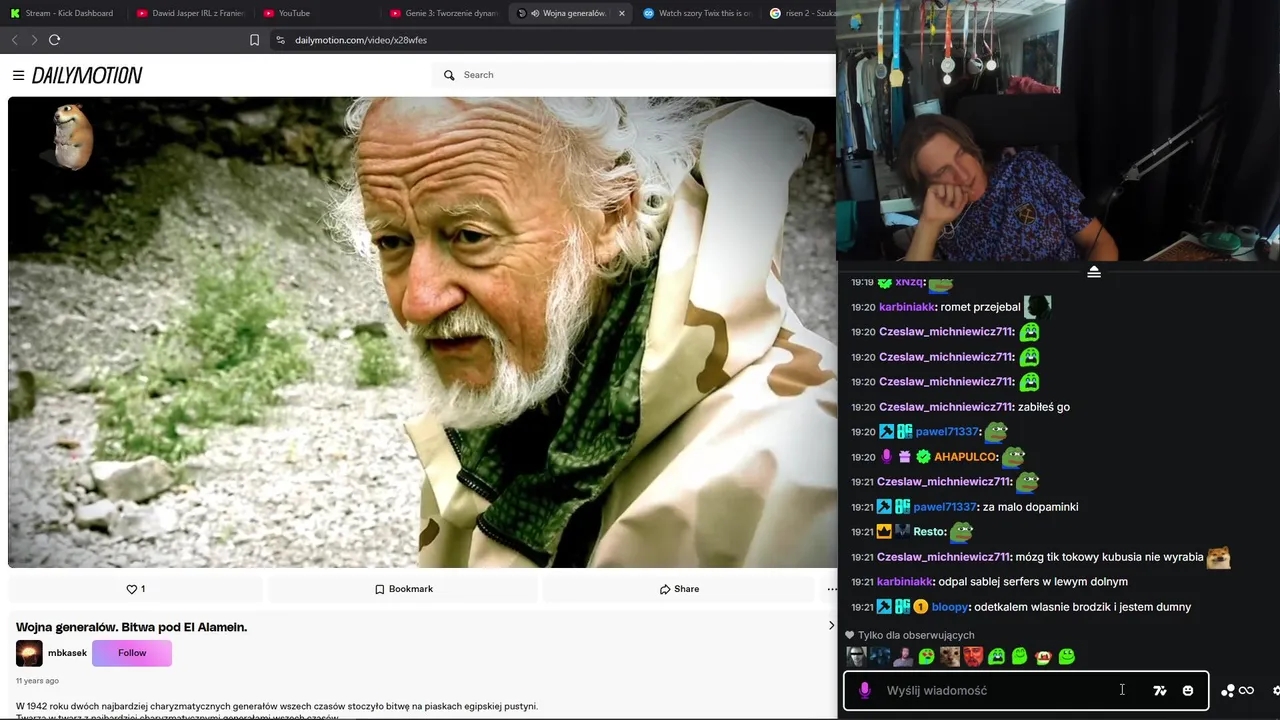Switch to the YouTube tab
The width and height of the screenshot is (1280, 720).
coord(316,13)
